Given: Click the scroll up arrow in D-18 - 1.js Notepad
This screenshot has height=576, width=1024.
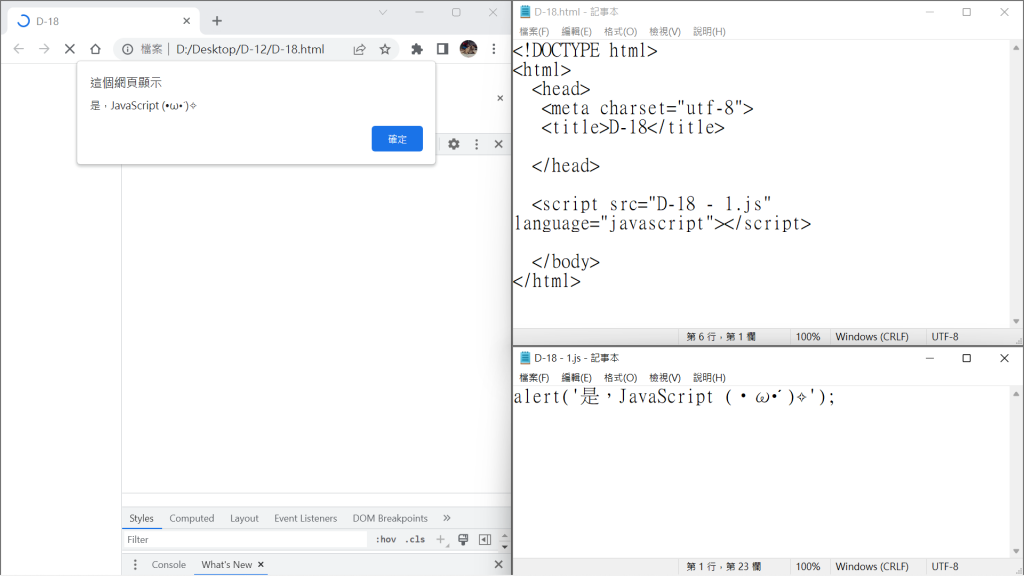Looking at the screenshot, I should tap(1016, 394).
